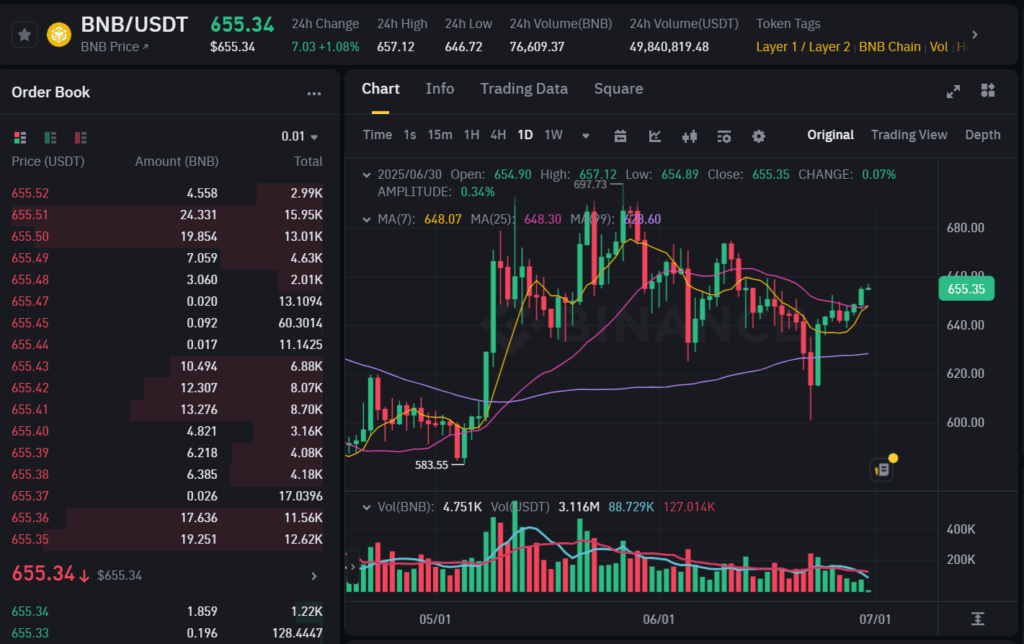Expand more time intervals after 1W
Image resolution: width=1024 pixels, height=644 pixels.
pyautogui.click(x=586, y=136)
